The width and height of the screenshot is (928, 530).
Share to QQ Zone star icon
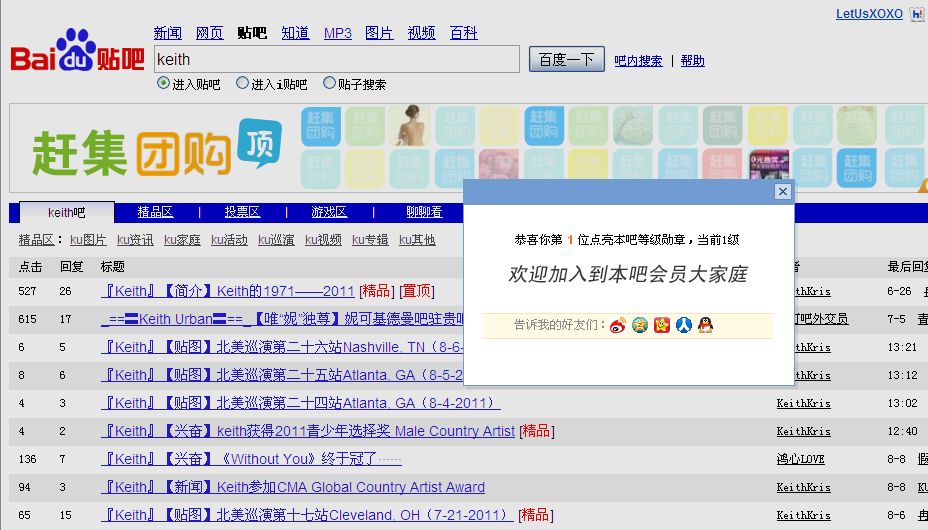640,325
